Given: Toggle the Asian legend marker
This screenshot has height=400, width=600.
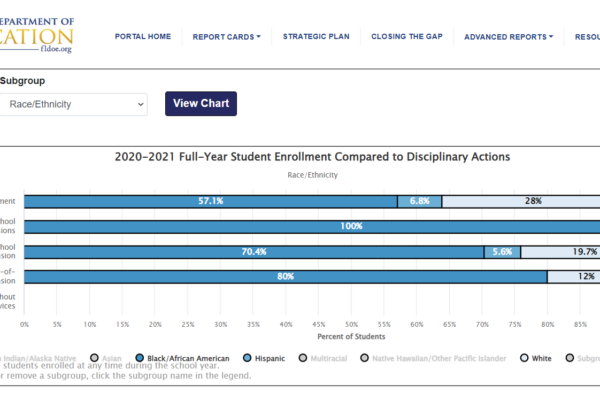Looking at the screenshot, I should pyautogui.click(x=94, y=357).
